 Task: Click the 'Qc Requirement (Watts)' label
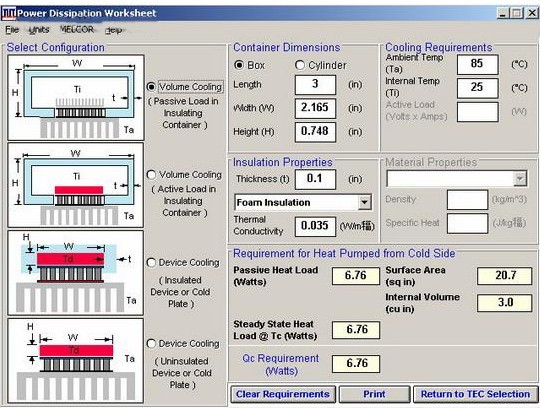281,365
